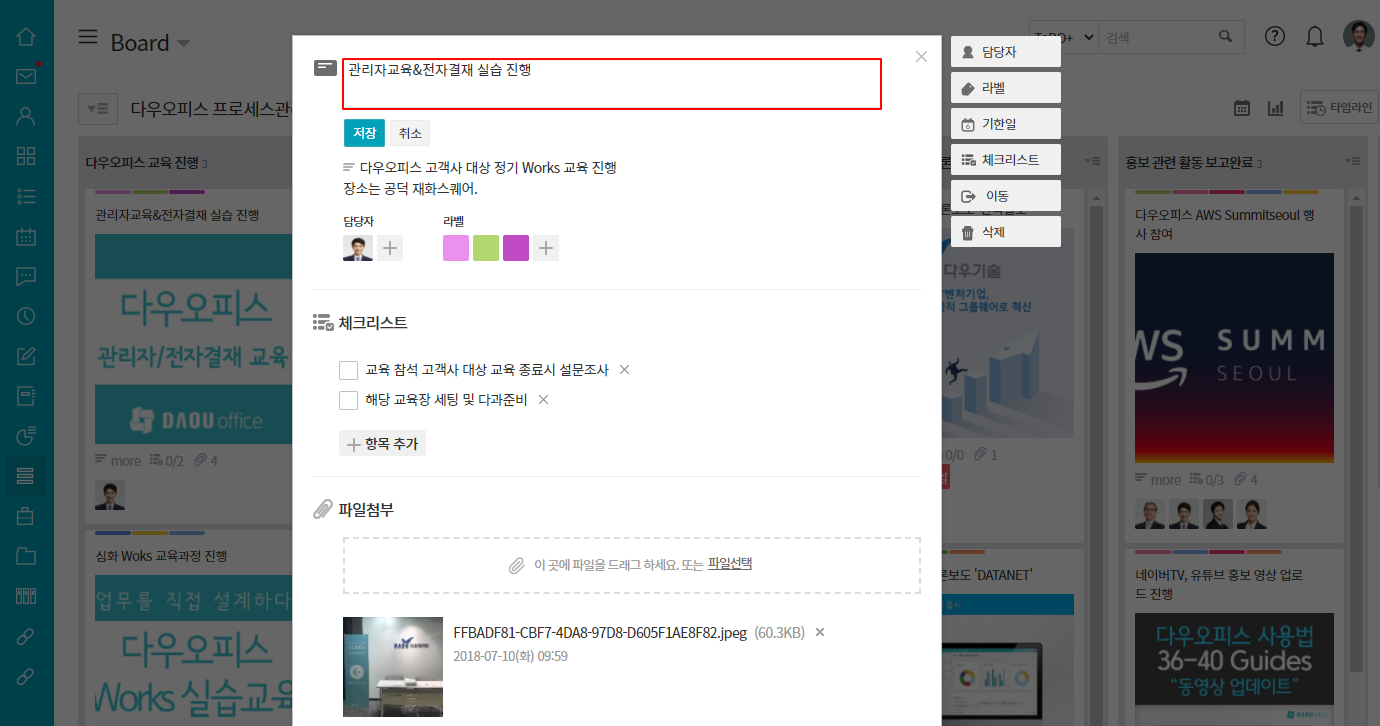Check the 해당 교육장 세팅 및 다과준비 checkbox
Screen dimensions: 1380x726
pos(349,401)
